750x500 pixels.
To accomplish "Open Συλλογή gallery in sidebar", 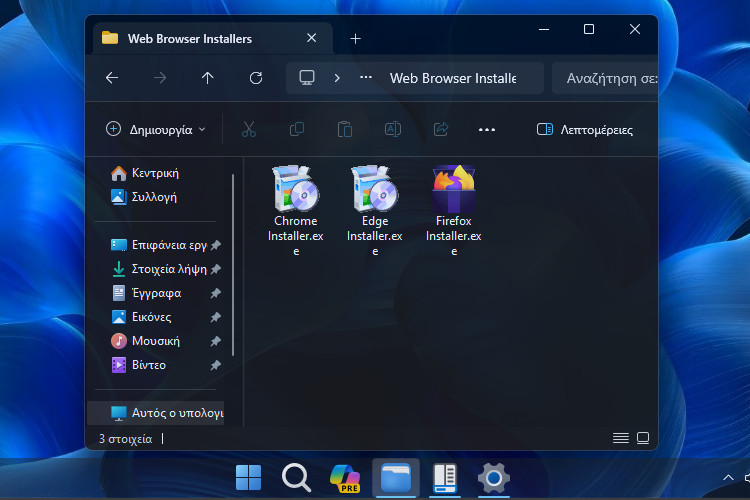I will (x=155, y=197).
